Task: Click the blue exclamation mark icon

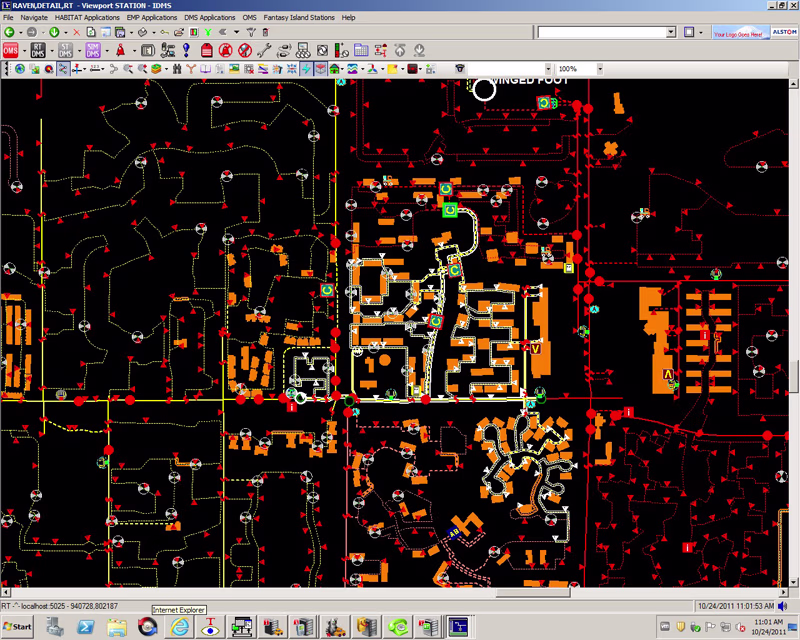Action: pyautogui.click(x=186, y=50)
